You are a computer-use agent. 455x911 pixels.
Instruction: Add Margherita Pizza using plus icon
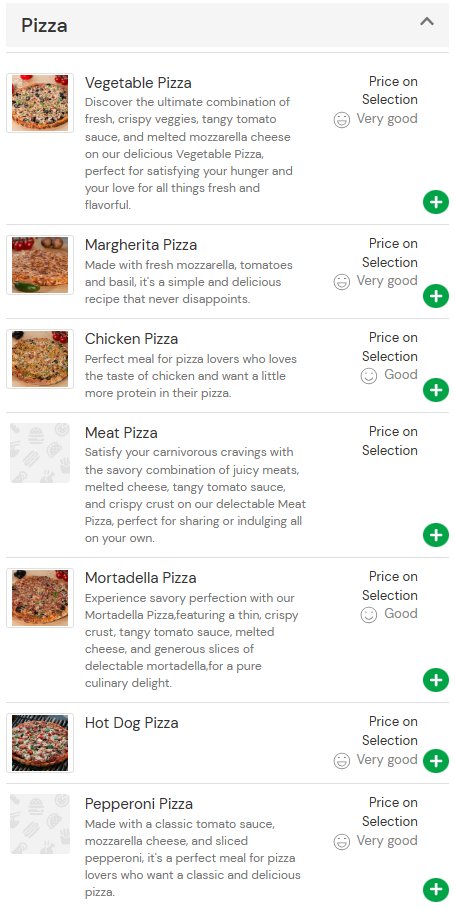click(436, 296)
